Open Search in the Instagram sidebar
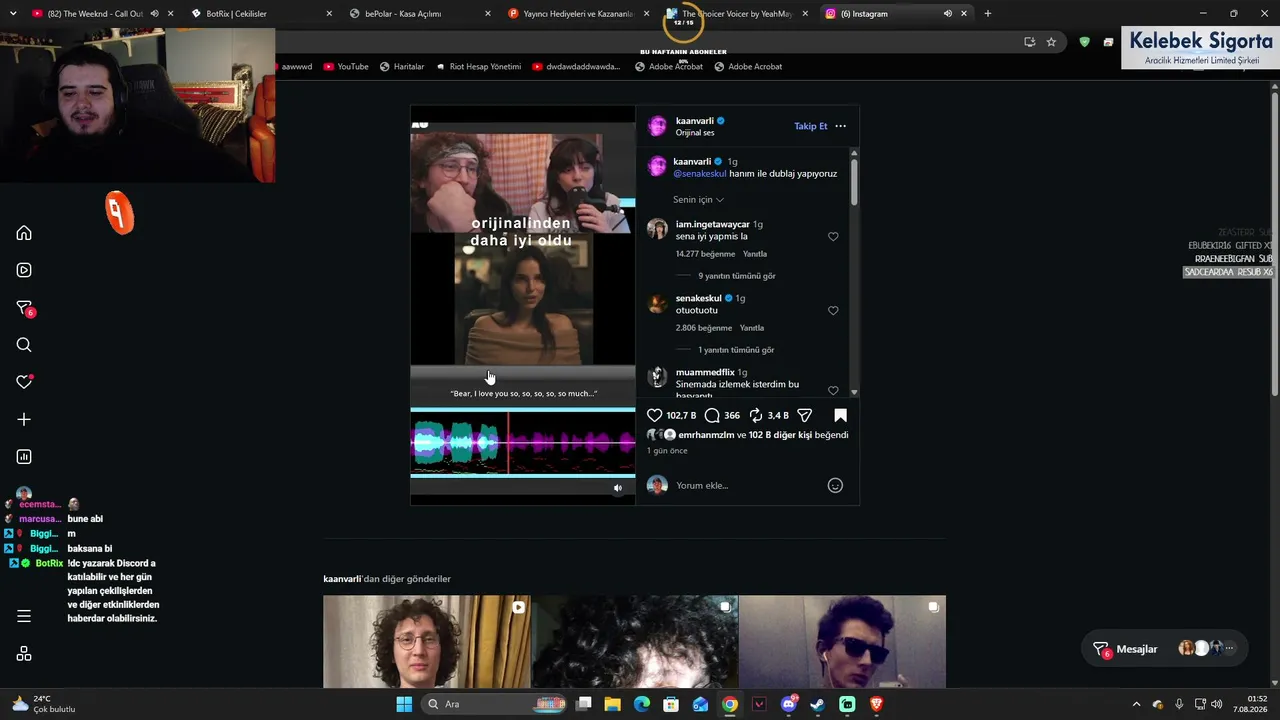The height and width of the screenshot is (720, 1280). [24, 345]
